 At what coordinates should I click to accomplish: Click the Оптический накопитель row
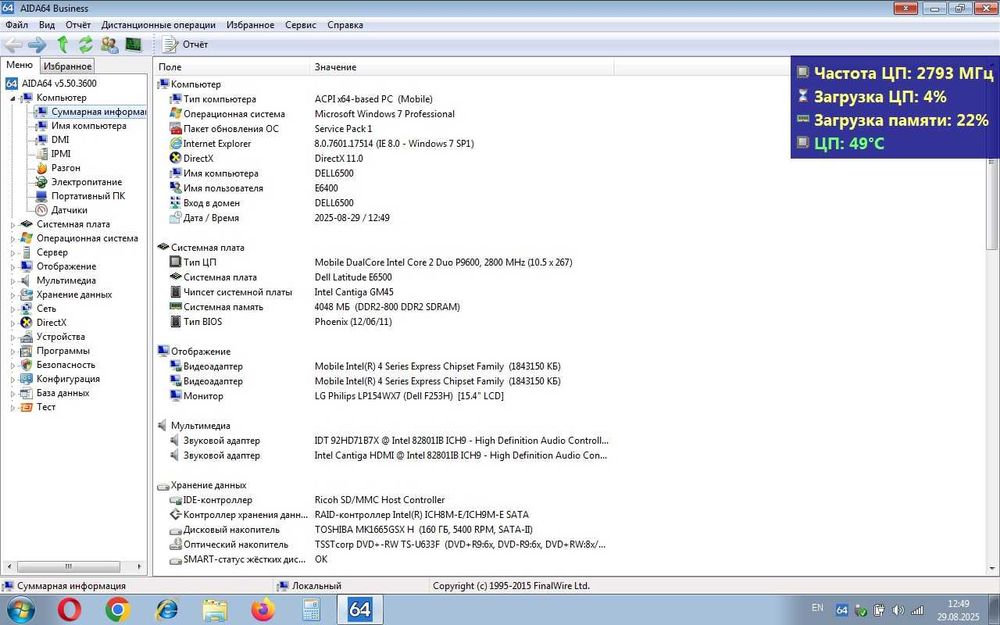click(x=387, y=545)
